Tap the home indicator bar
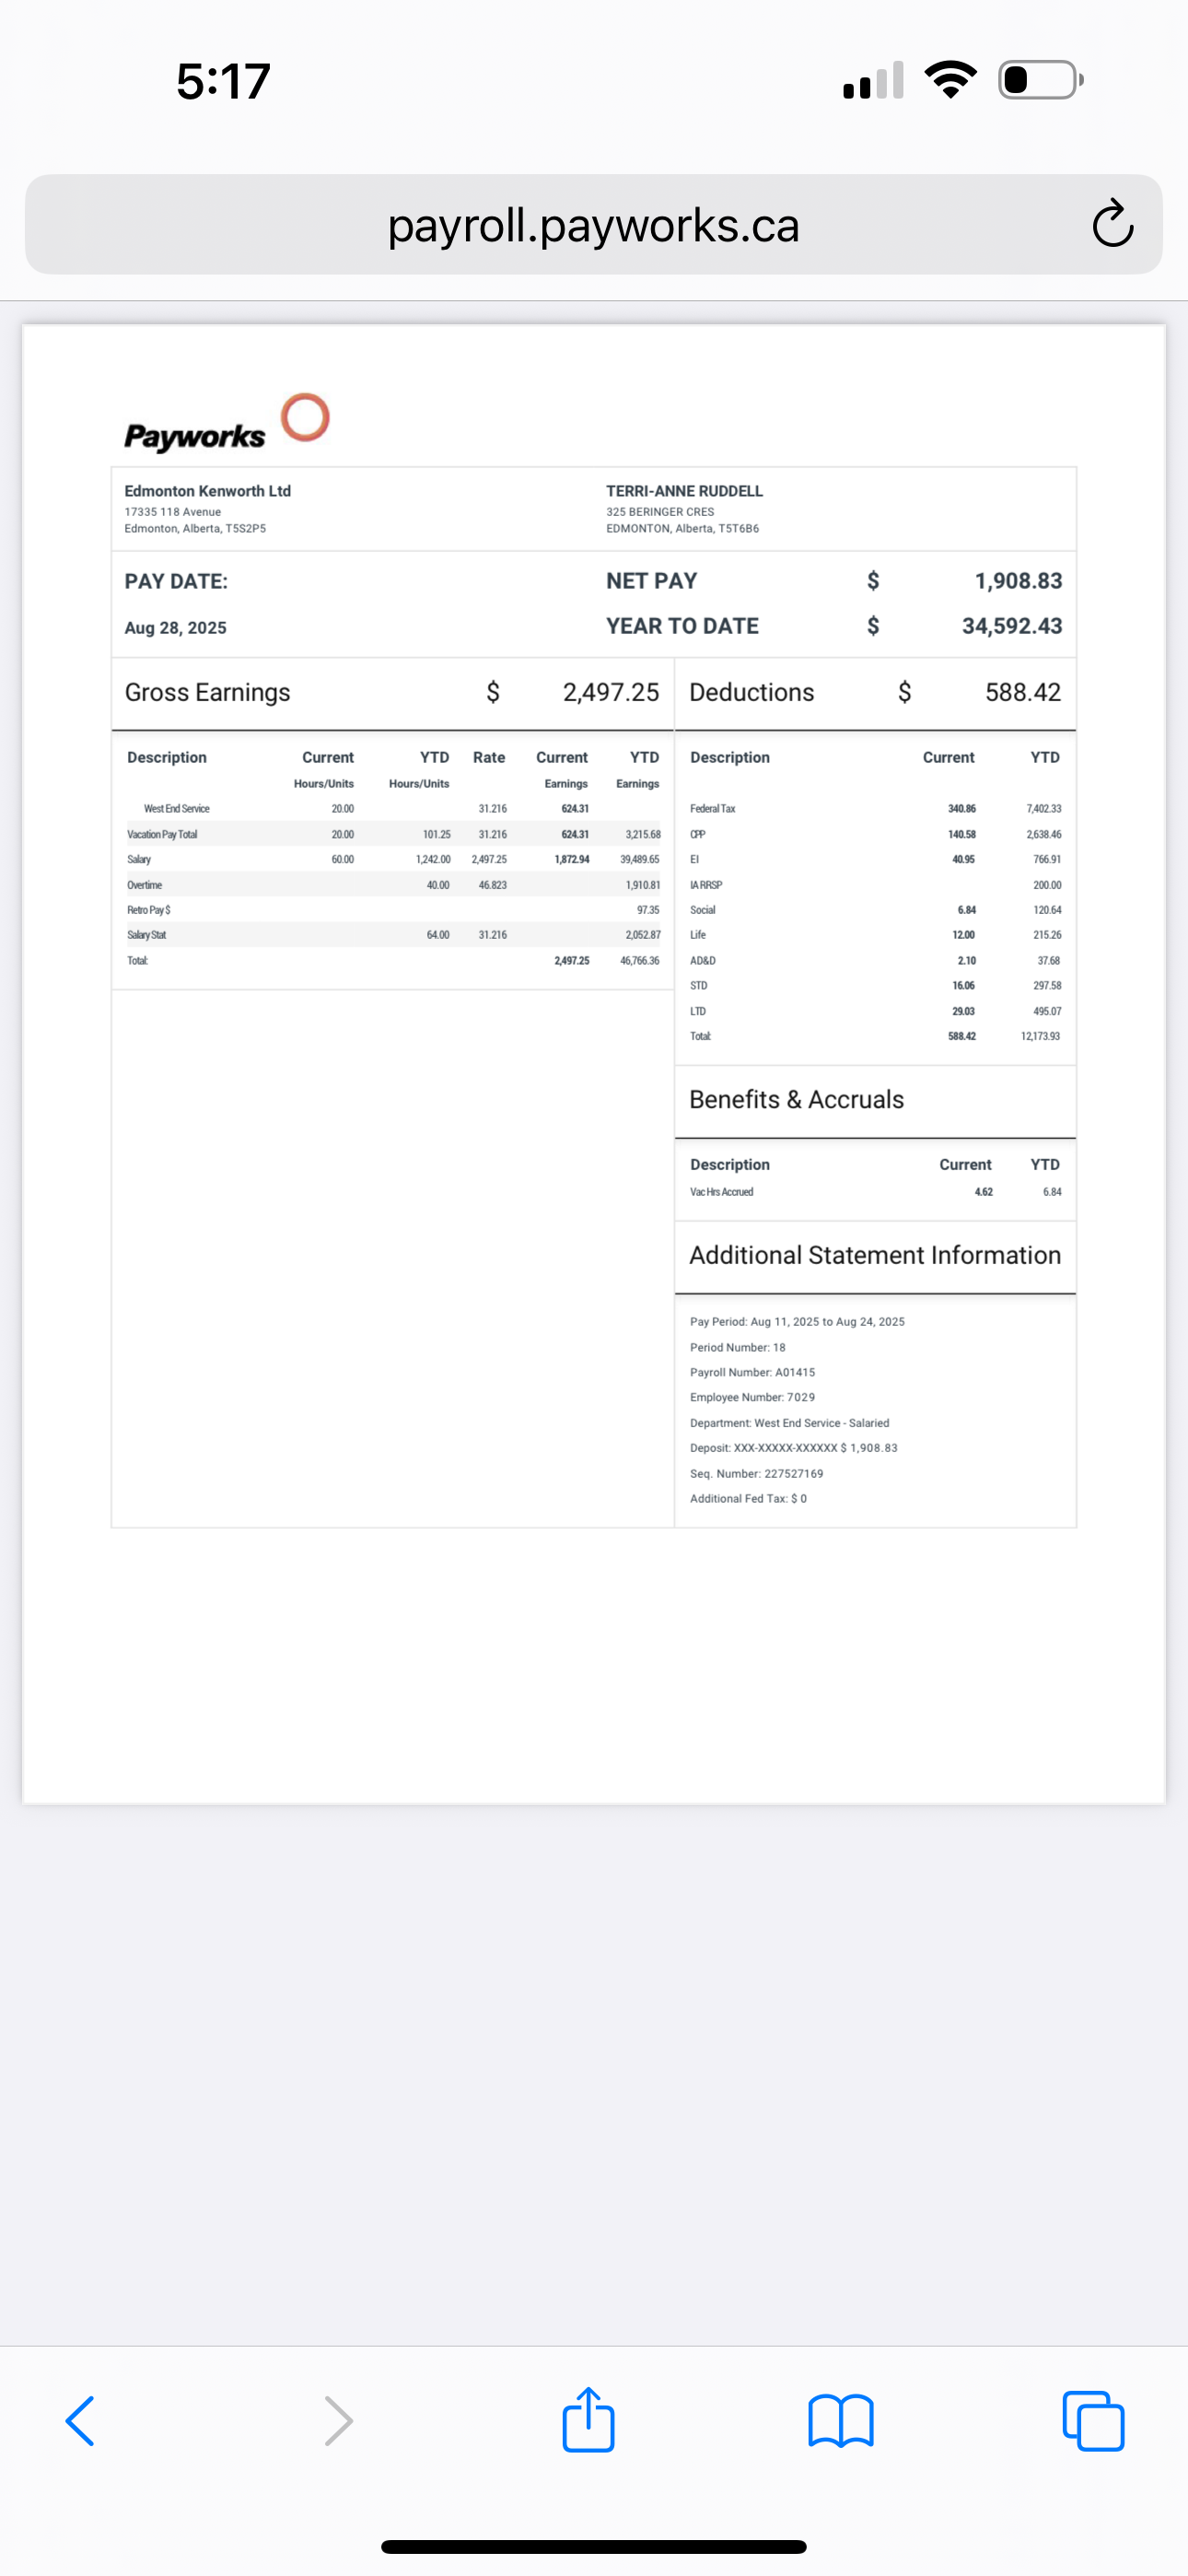Image resolution: width=1188 pixels, height=2576 pixels. pos(593,2546)
